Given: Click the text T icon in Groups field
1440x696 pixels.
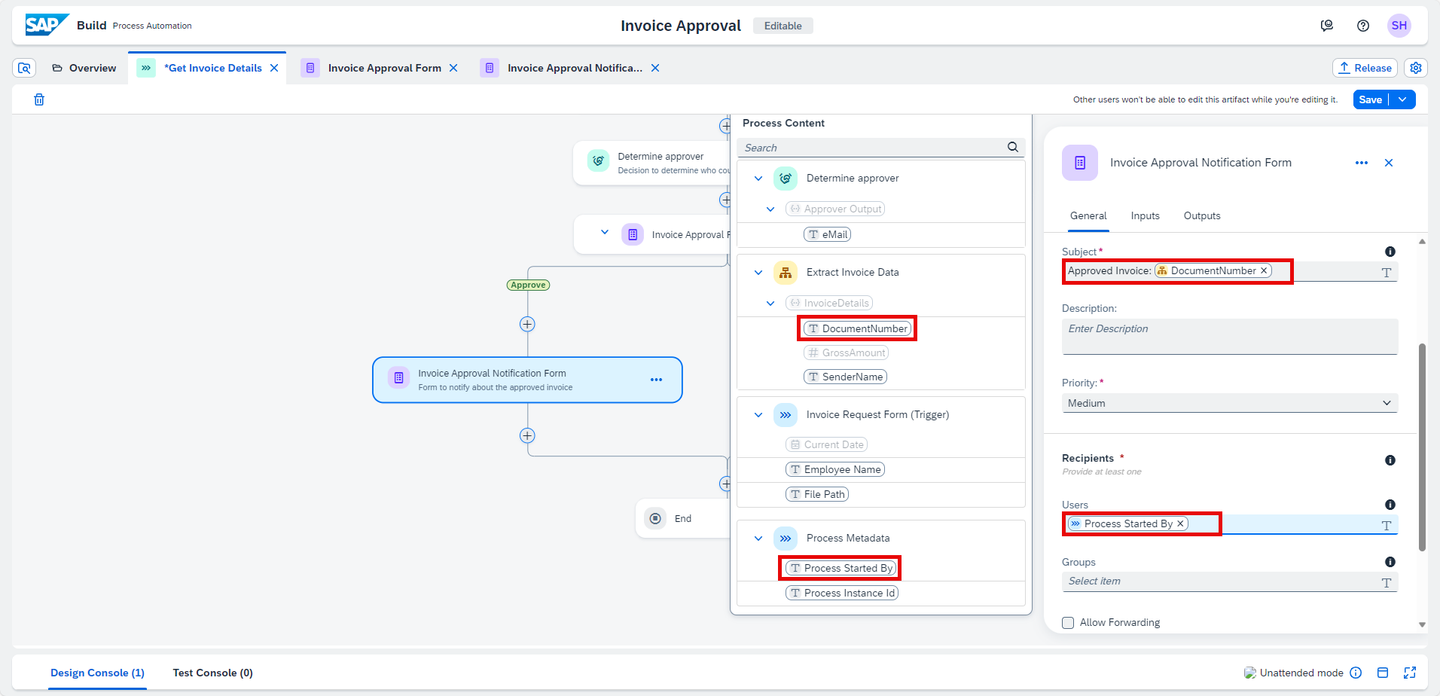Looking at the screenshot, I should [1386, 582].
